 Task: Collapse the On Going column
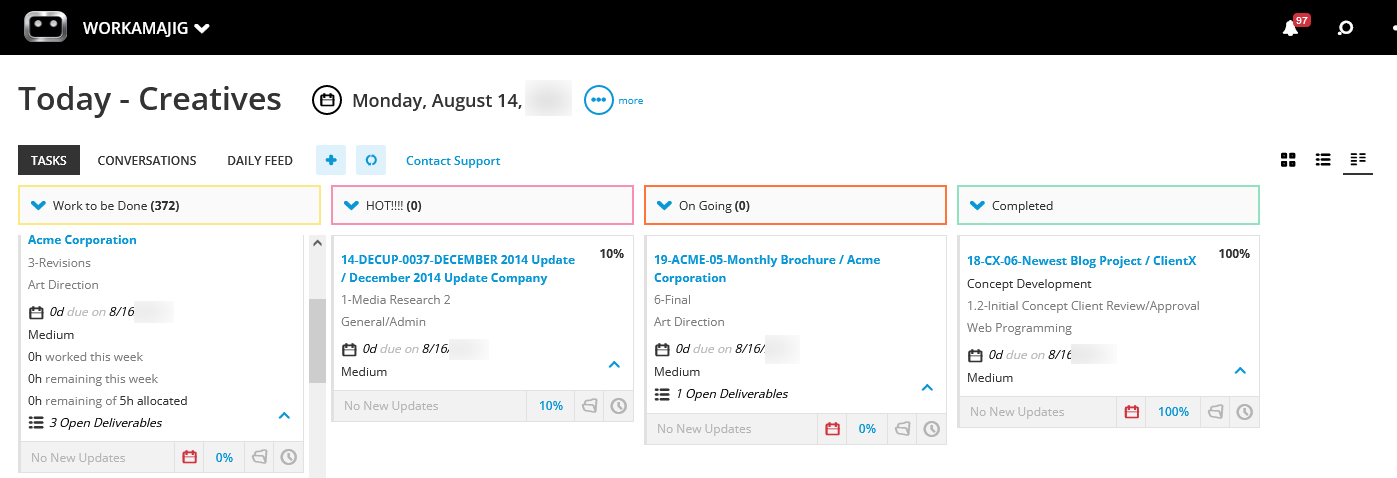pos(665,206)
